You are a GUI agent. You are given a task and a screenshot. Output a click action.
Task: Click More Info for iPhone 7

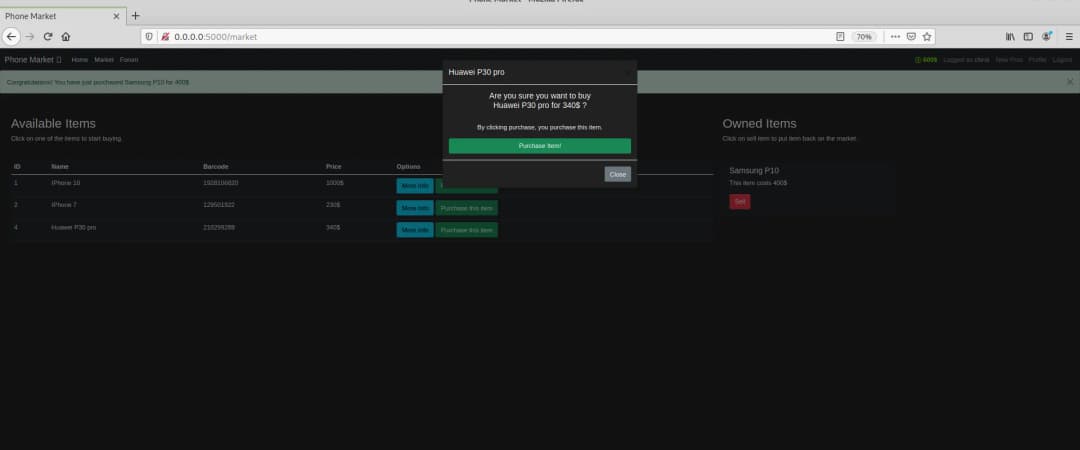(415, 208)
